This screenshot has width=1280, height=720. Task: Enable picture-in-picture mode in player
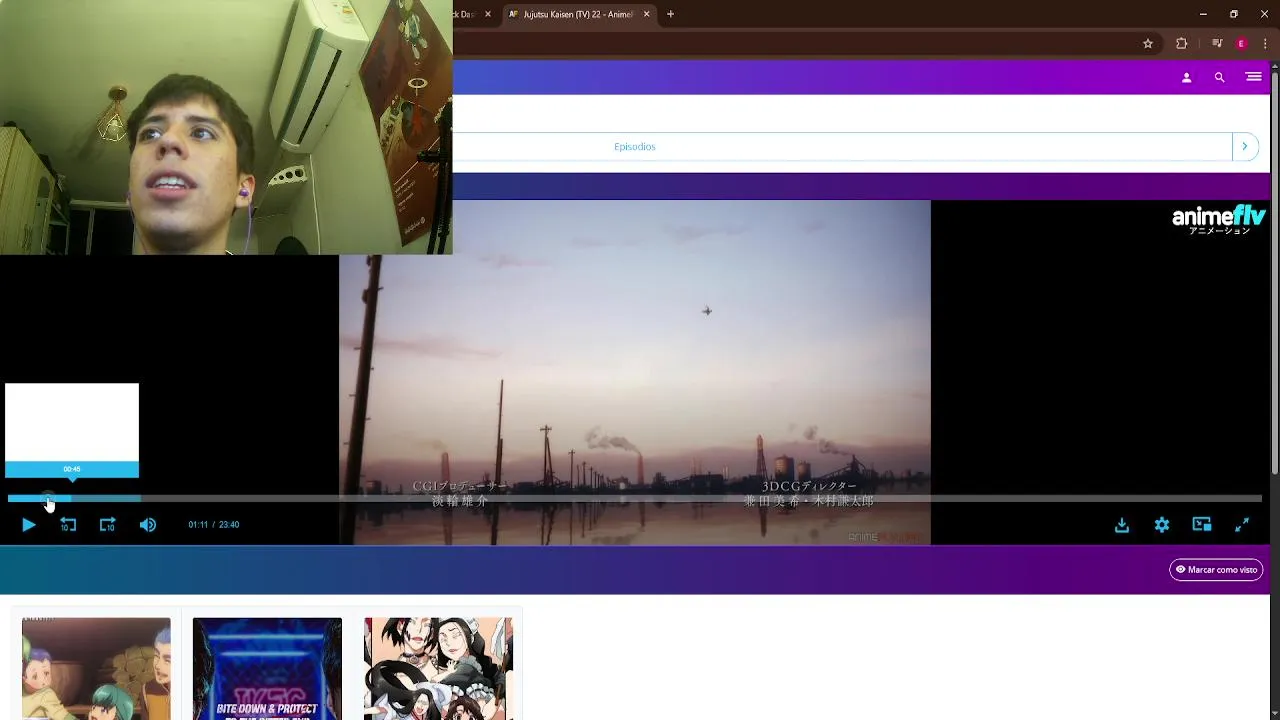(1202, 525)
